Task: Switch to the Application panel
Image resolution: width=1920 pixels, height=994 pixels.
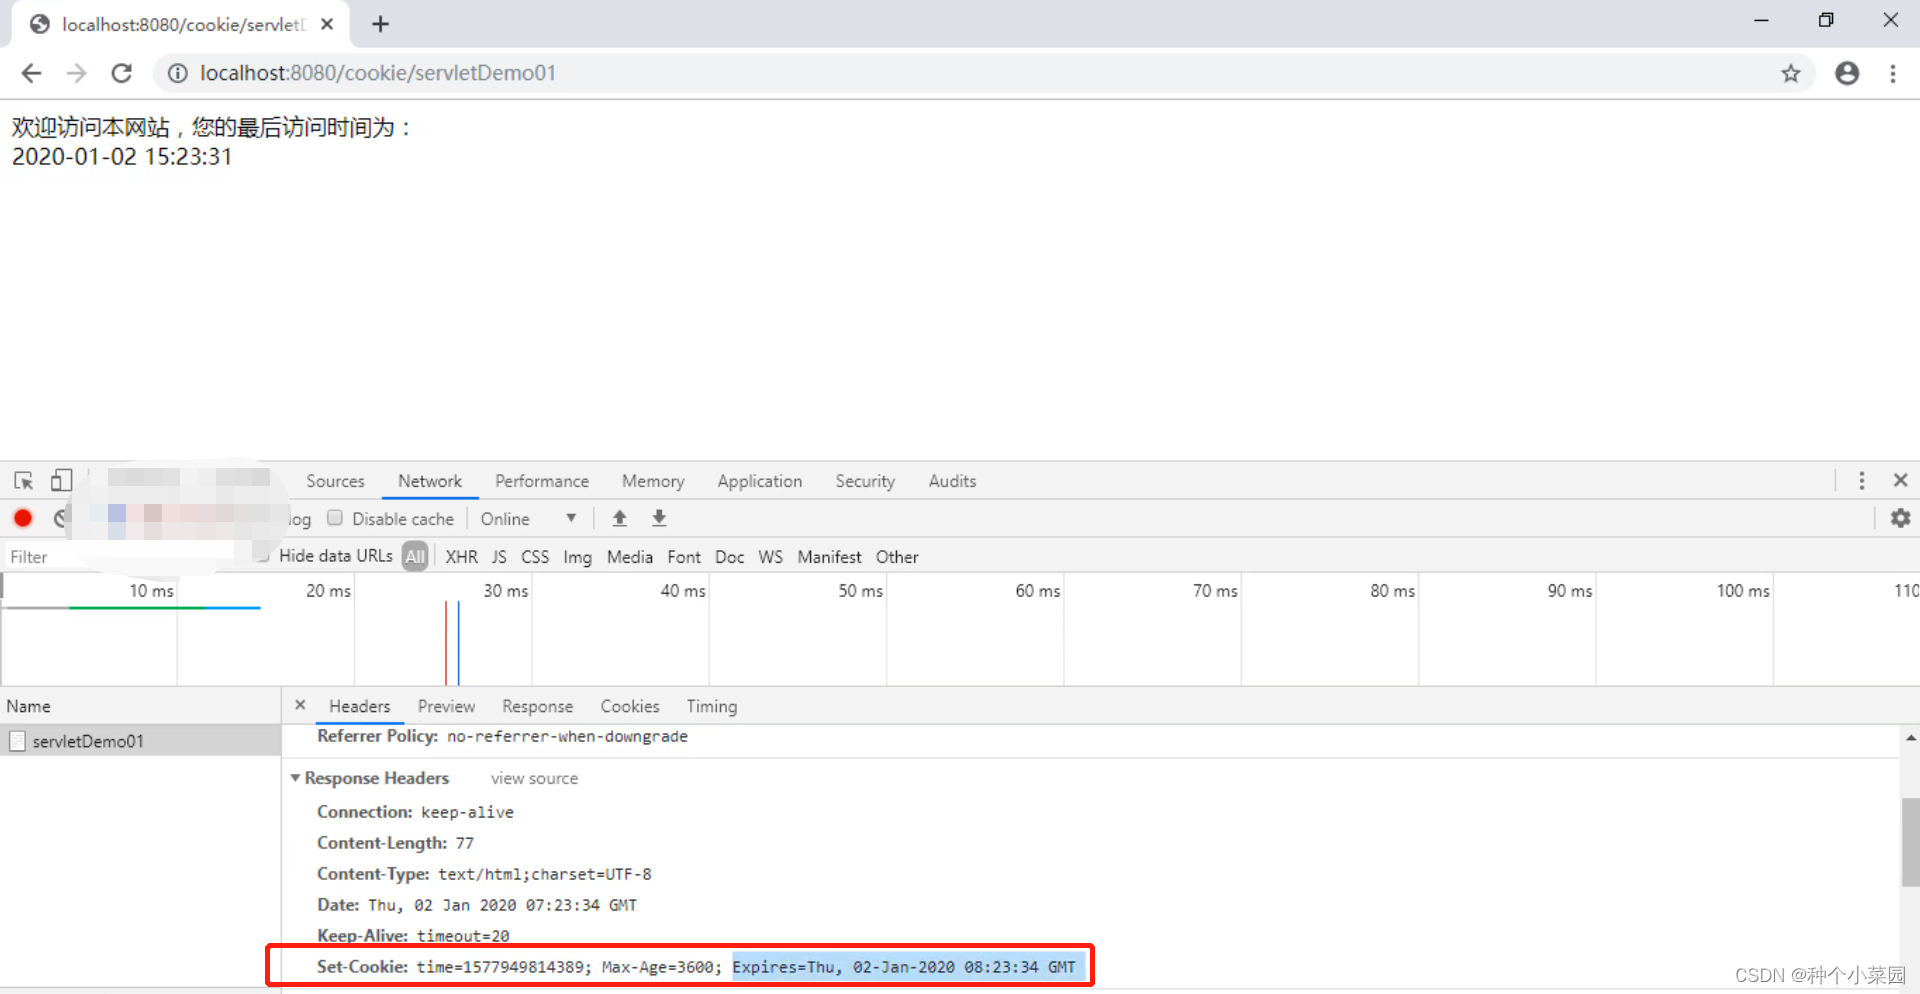Action: tap(759, 481)
